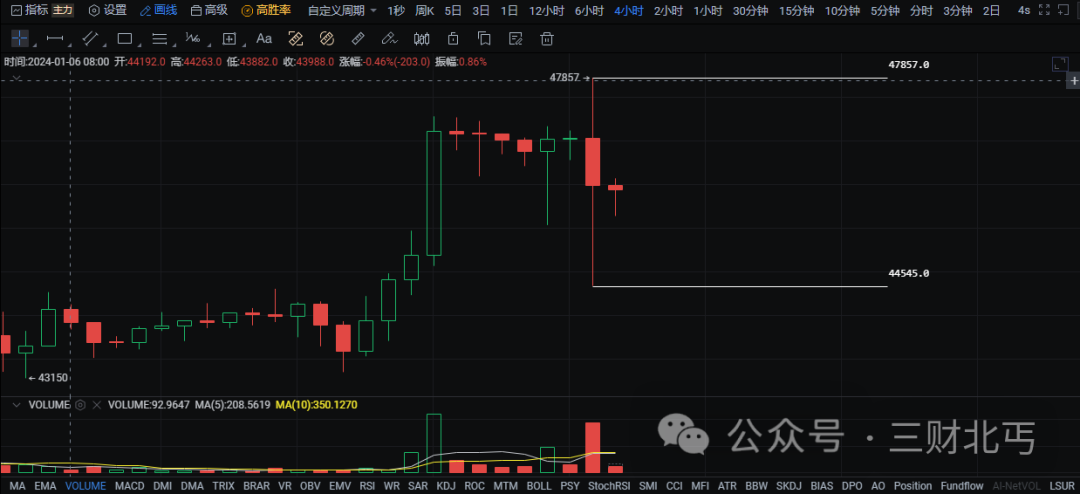Maximize the chart with the fullscreen icon
Viewport: 1080px width, 494px height.
[1060, 65]
